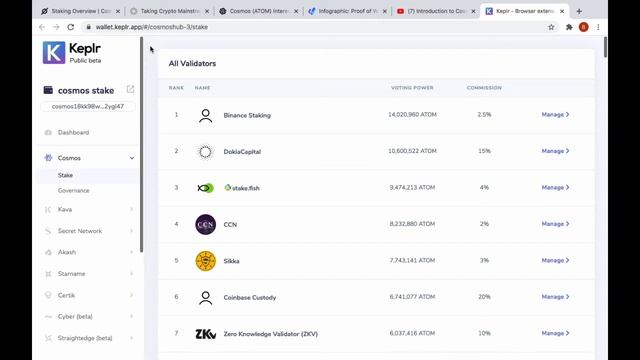Copy the cosmos18kk98w...2ygl47 address
The width and height of the screenshot is (640, 360).
click(x=88, y=107)
